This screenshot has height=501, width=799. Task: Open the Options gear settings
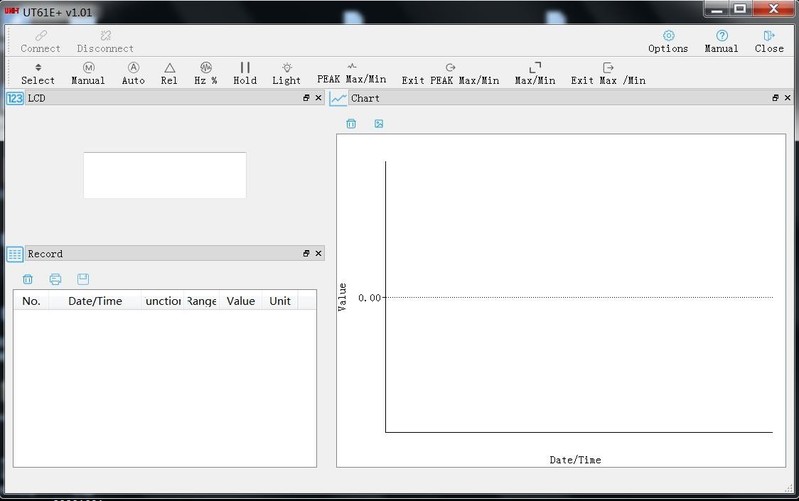click(668, 36)
